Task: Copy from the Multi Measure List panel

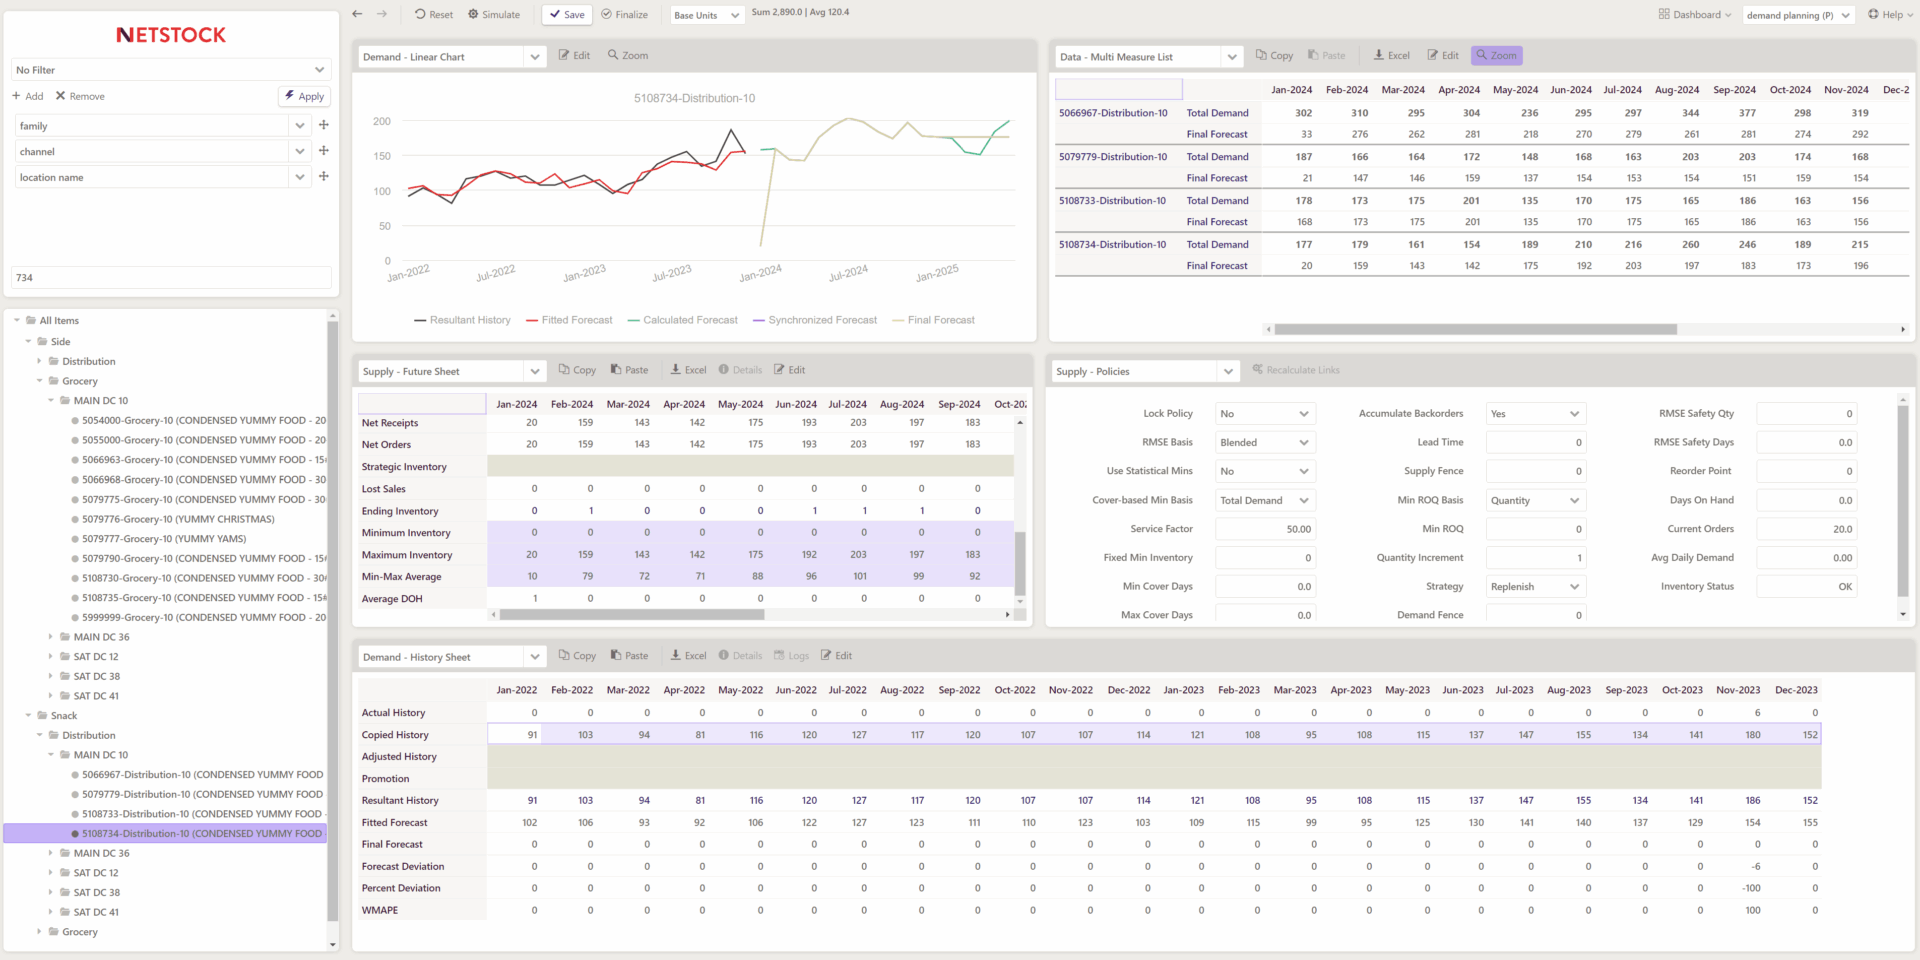Action: coord(1274,56)
